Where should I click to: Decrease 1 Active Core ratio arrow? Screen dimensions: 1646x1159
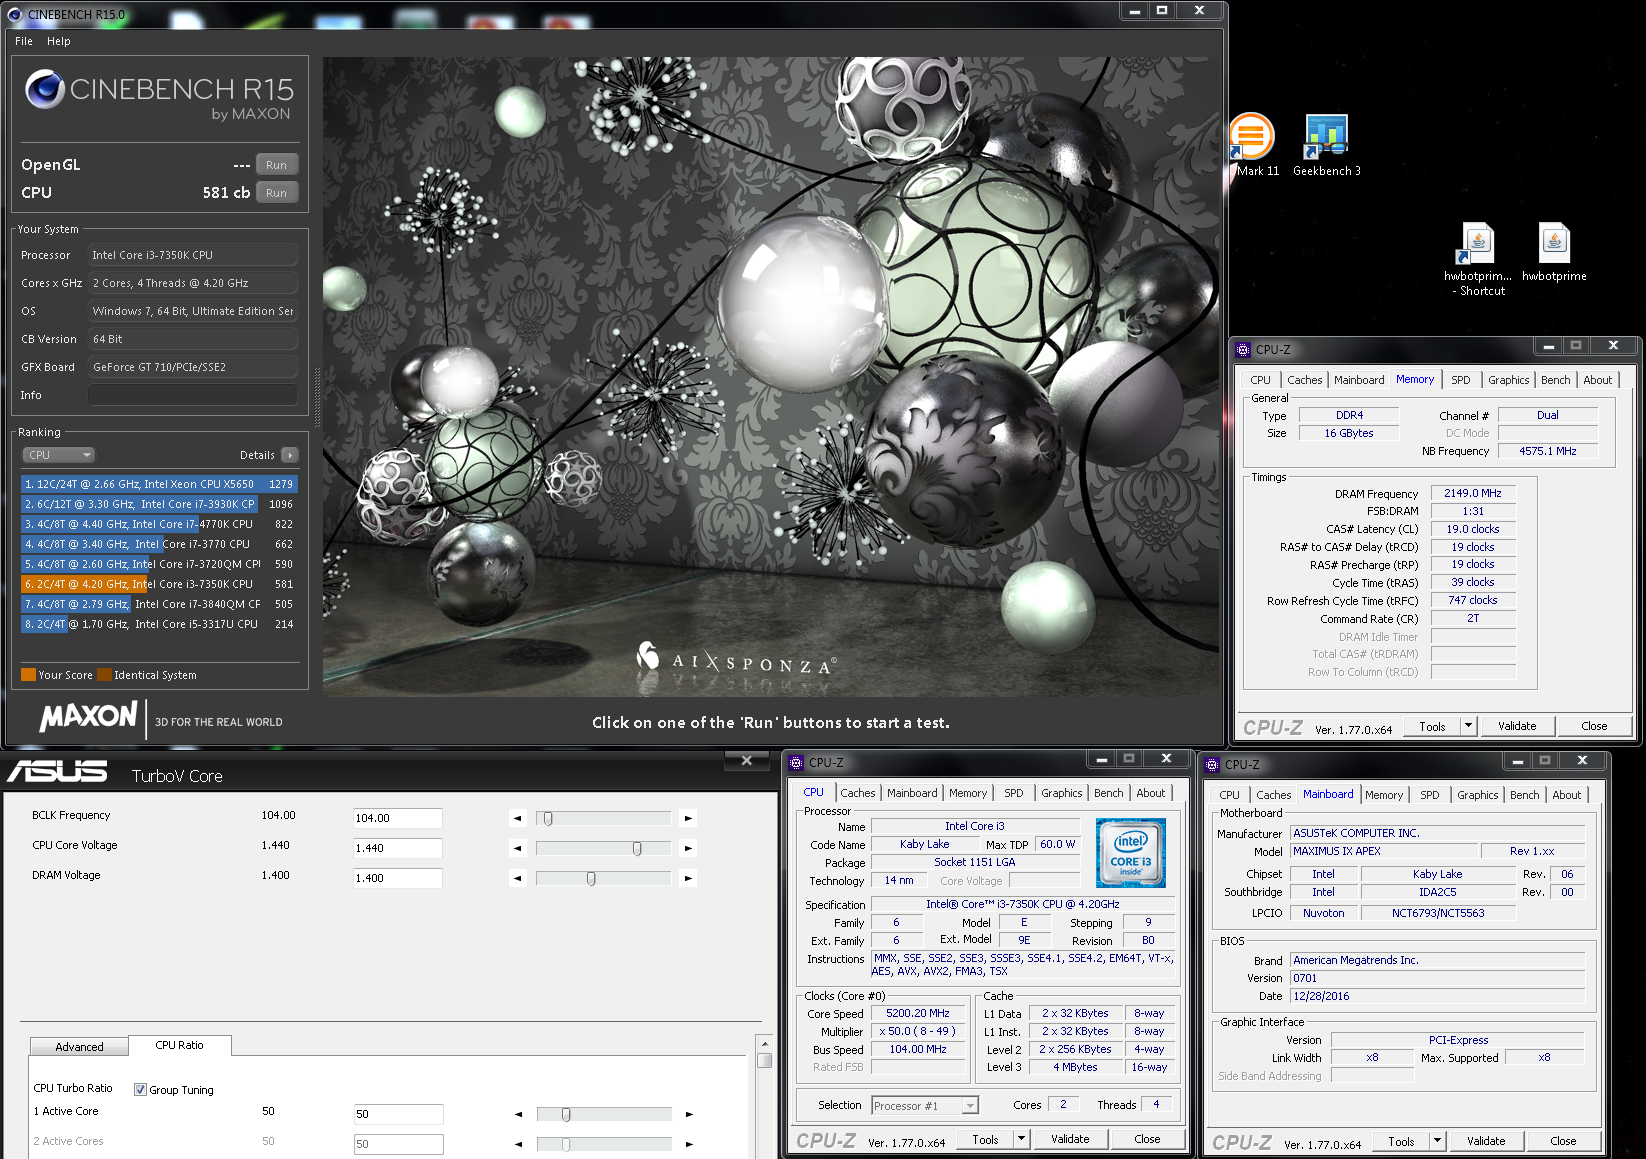(x=518, y=1114)
